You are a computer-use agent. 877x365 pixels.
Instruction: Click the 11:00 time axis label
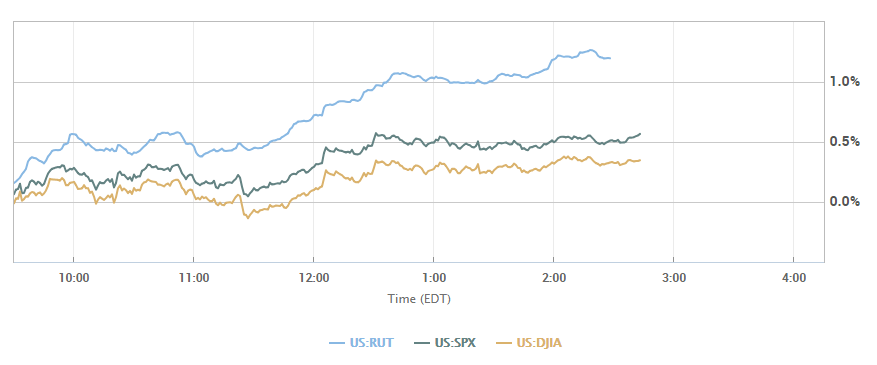[194, 277]
